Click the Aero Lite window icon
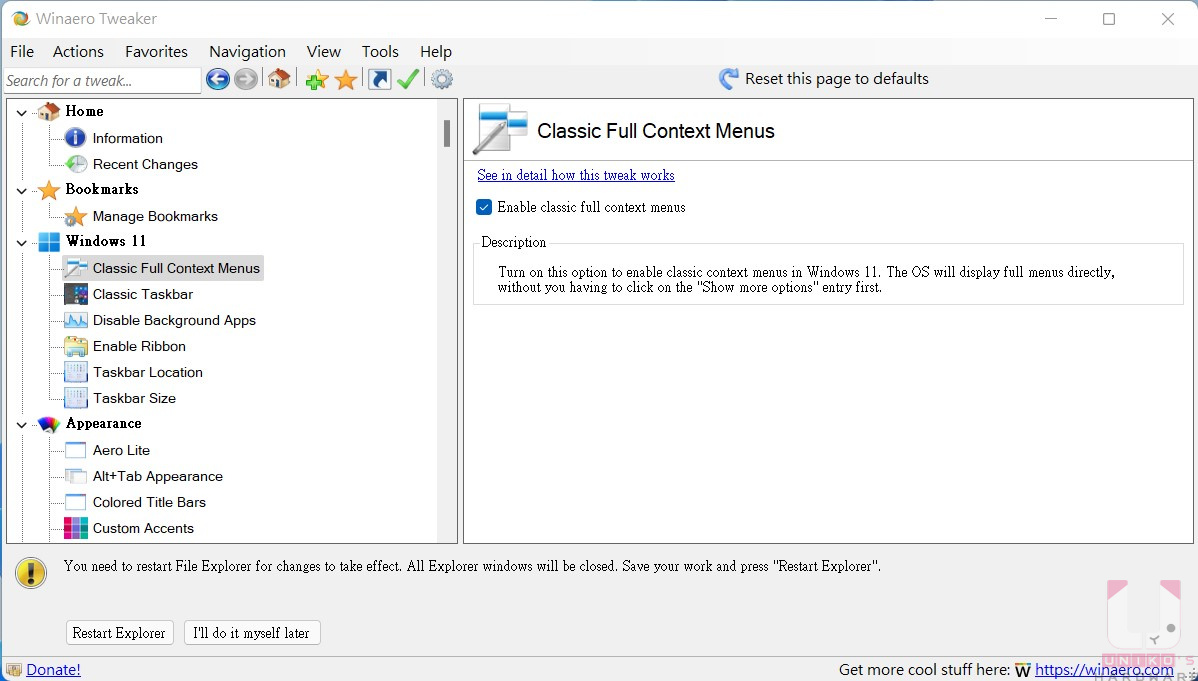This screenshot has height=681, width=1198. tap(76, 450)
